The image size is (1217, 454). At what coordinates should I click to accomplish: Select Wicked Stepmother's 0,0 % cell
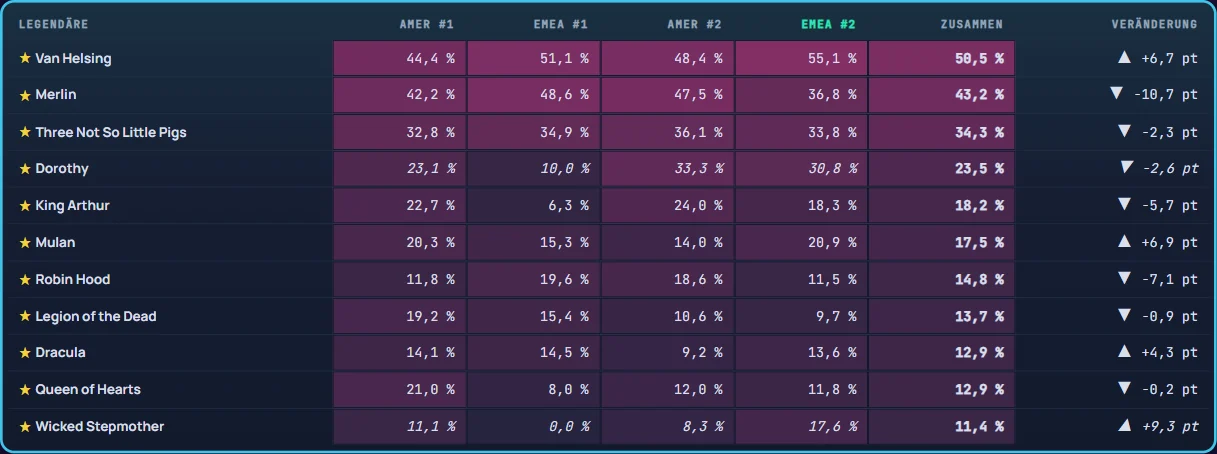click(534, 426)
